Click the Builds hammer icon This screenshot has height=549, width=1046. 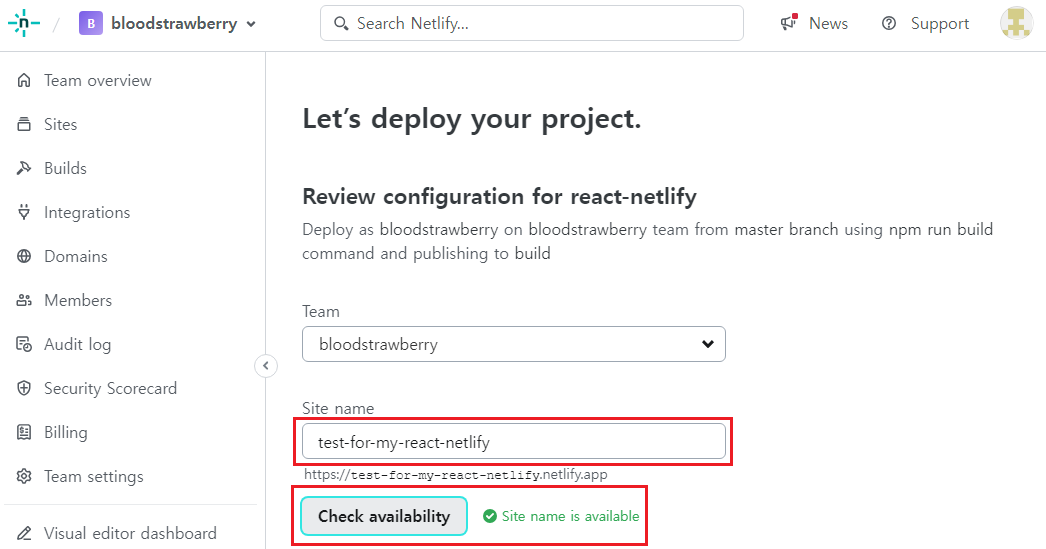click(24, 168)
